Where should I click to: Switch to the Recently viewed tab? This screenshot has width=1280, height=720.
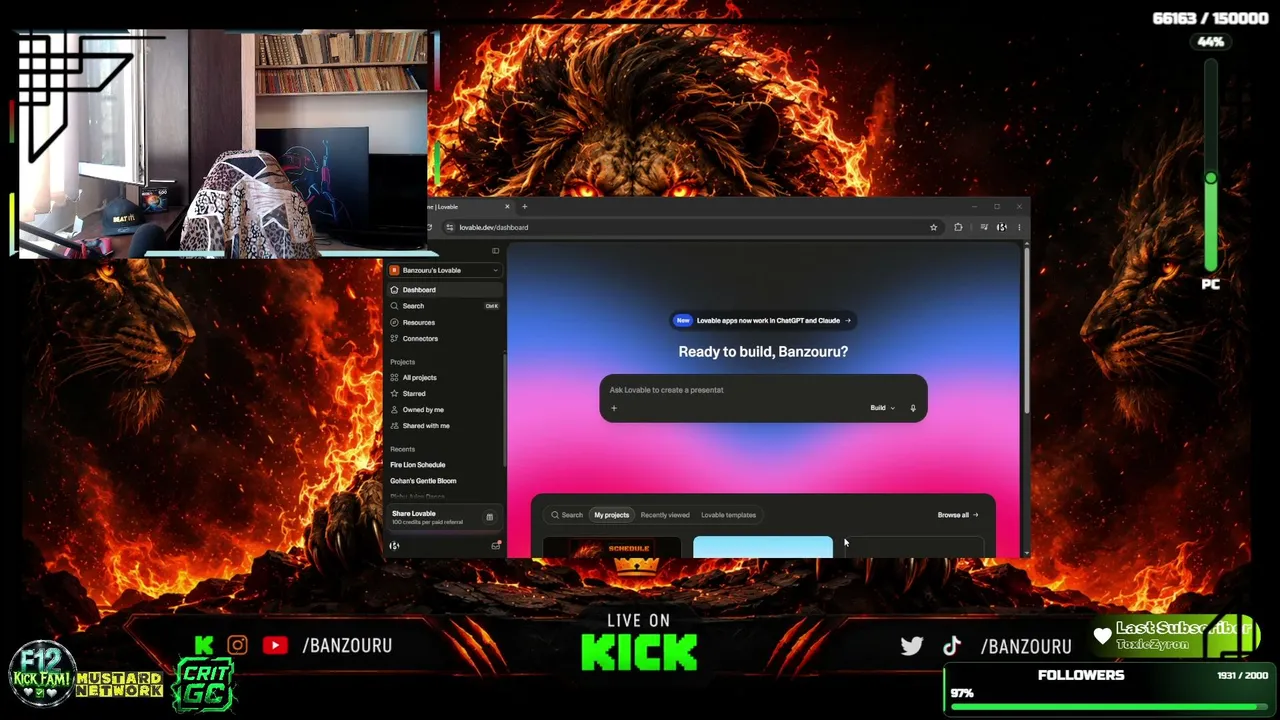pos(665,515)
